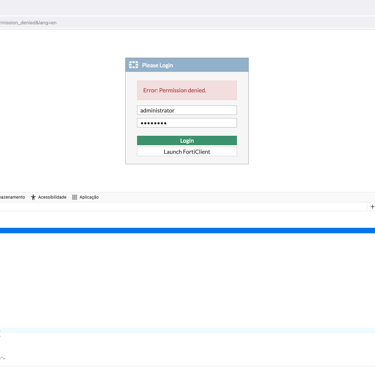
Task: Open the Acessibilidade devtools tab
Action: pyautogui.click(x=49, y=197)
